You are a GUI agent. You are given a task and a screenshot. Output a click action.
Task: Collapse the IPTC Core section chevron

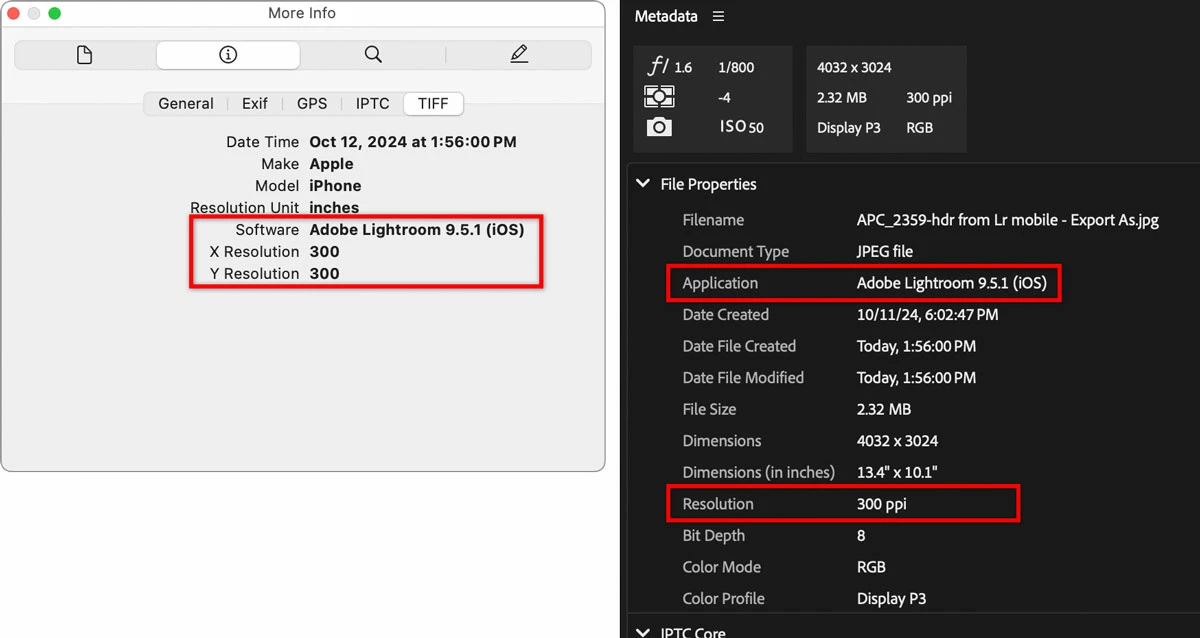(x=643, y=631)
